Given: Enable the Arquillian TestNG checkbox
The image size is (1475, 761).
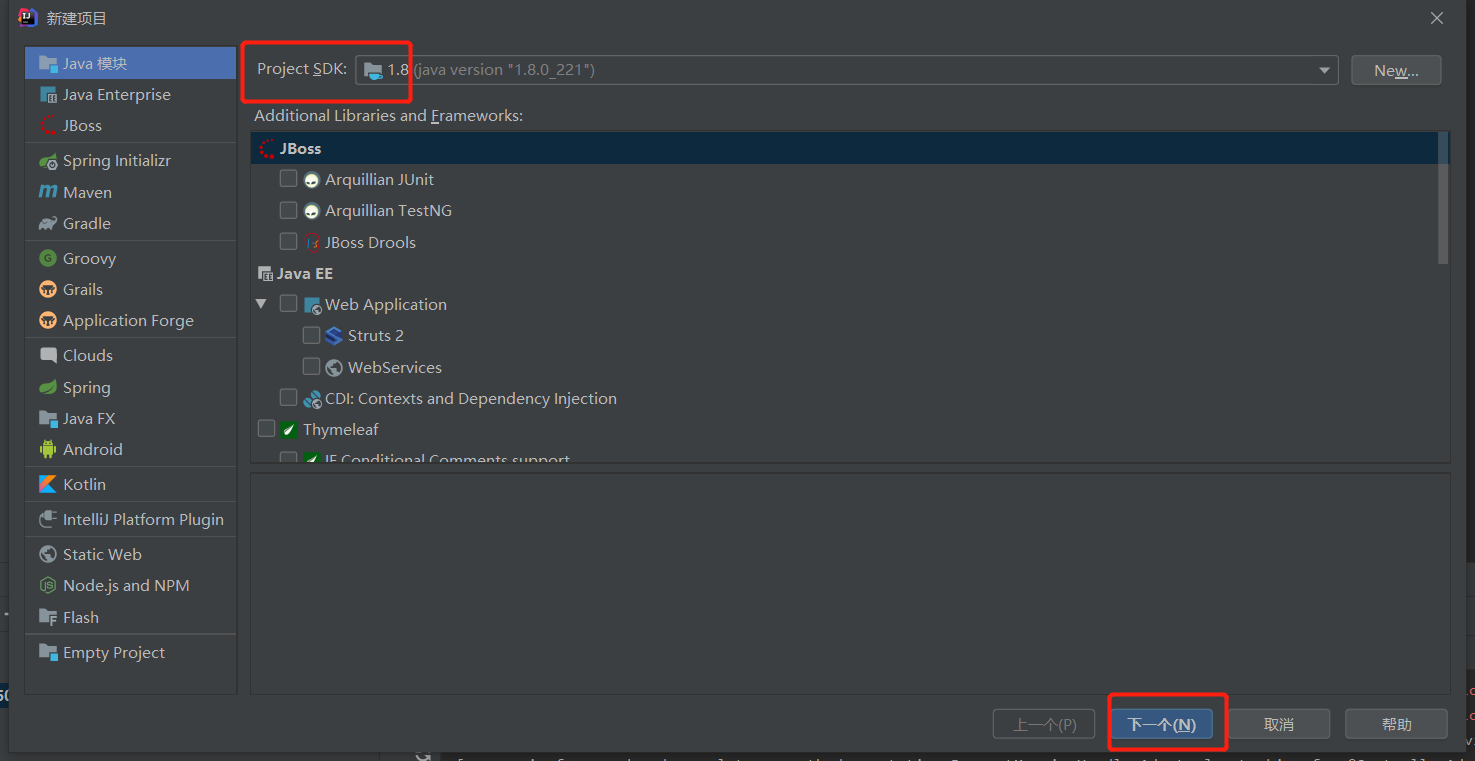Looking at the screenshot, I should coord(288,210).
